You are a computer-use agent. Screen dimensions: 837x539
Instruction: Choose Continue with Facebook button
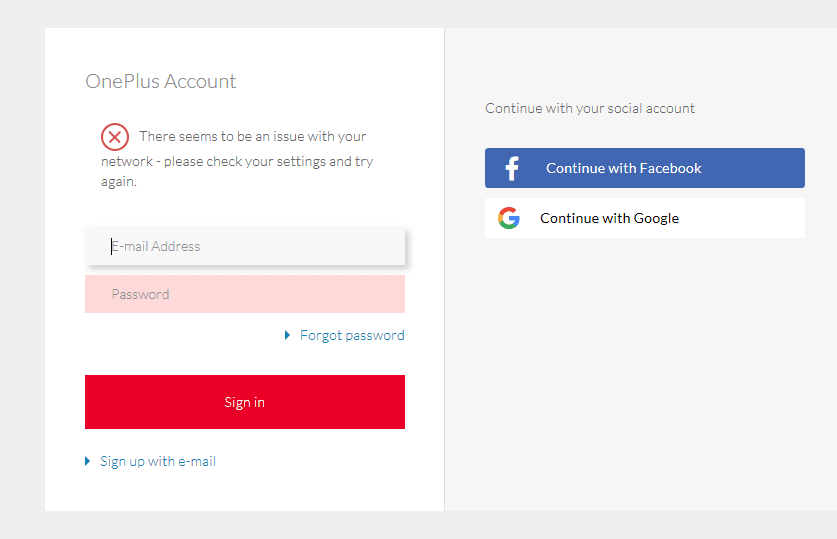click(x=644, y=168)
